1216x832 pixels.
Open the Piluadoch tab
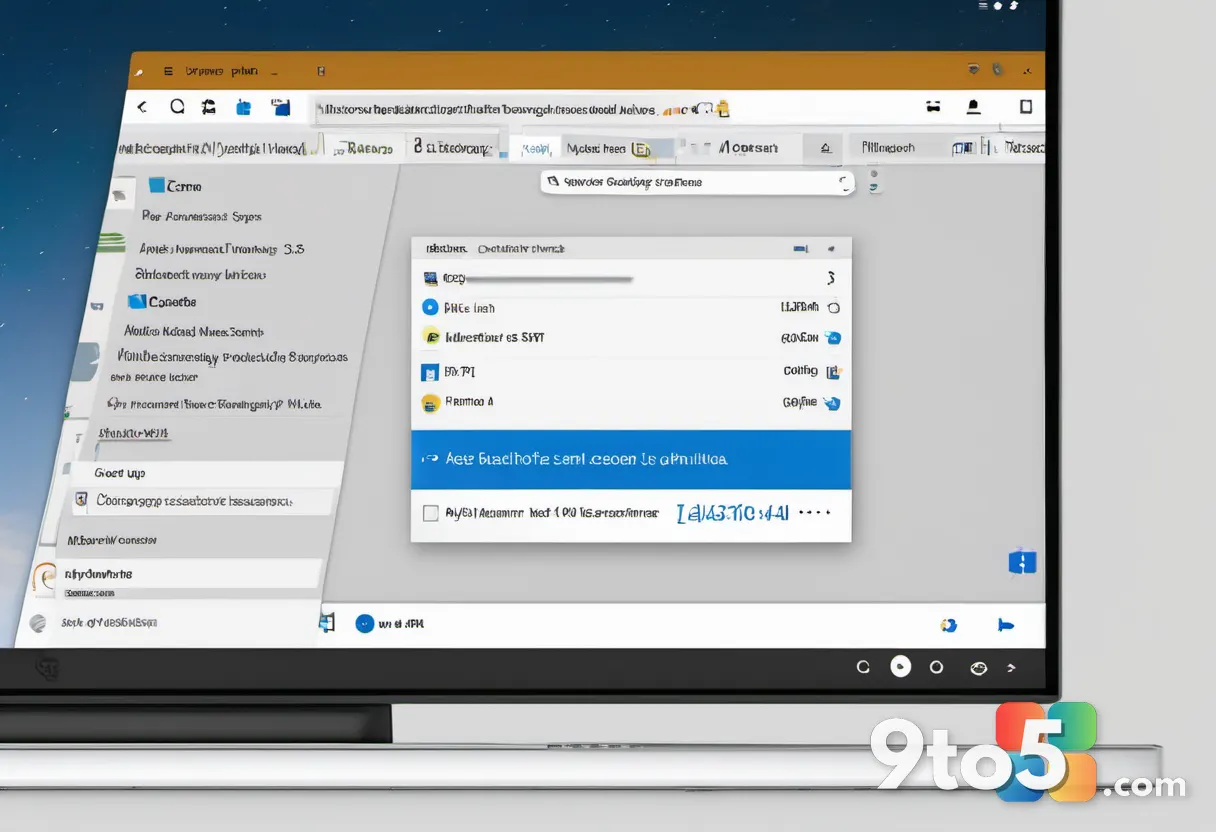tap(888, 148)
